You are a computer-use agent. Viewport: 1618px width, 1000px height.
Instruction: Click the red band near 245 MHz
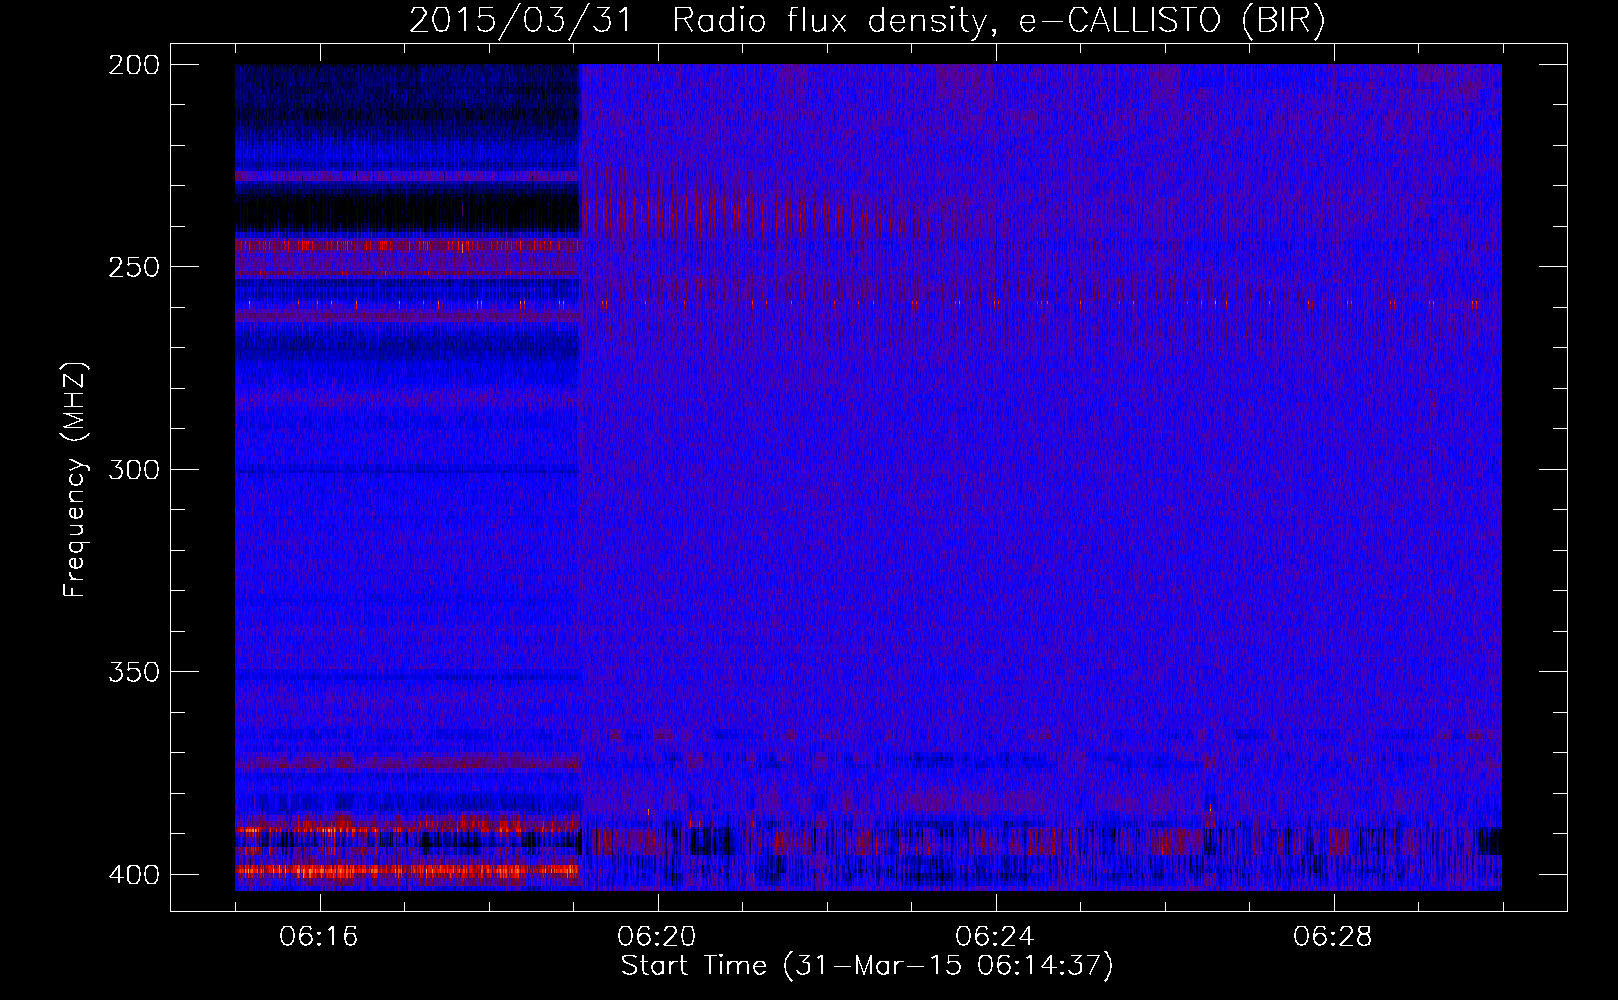(x=407, y=245)
